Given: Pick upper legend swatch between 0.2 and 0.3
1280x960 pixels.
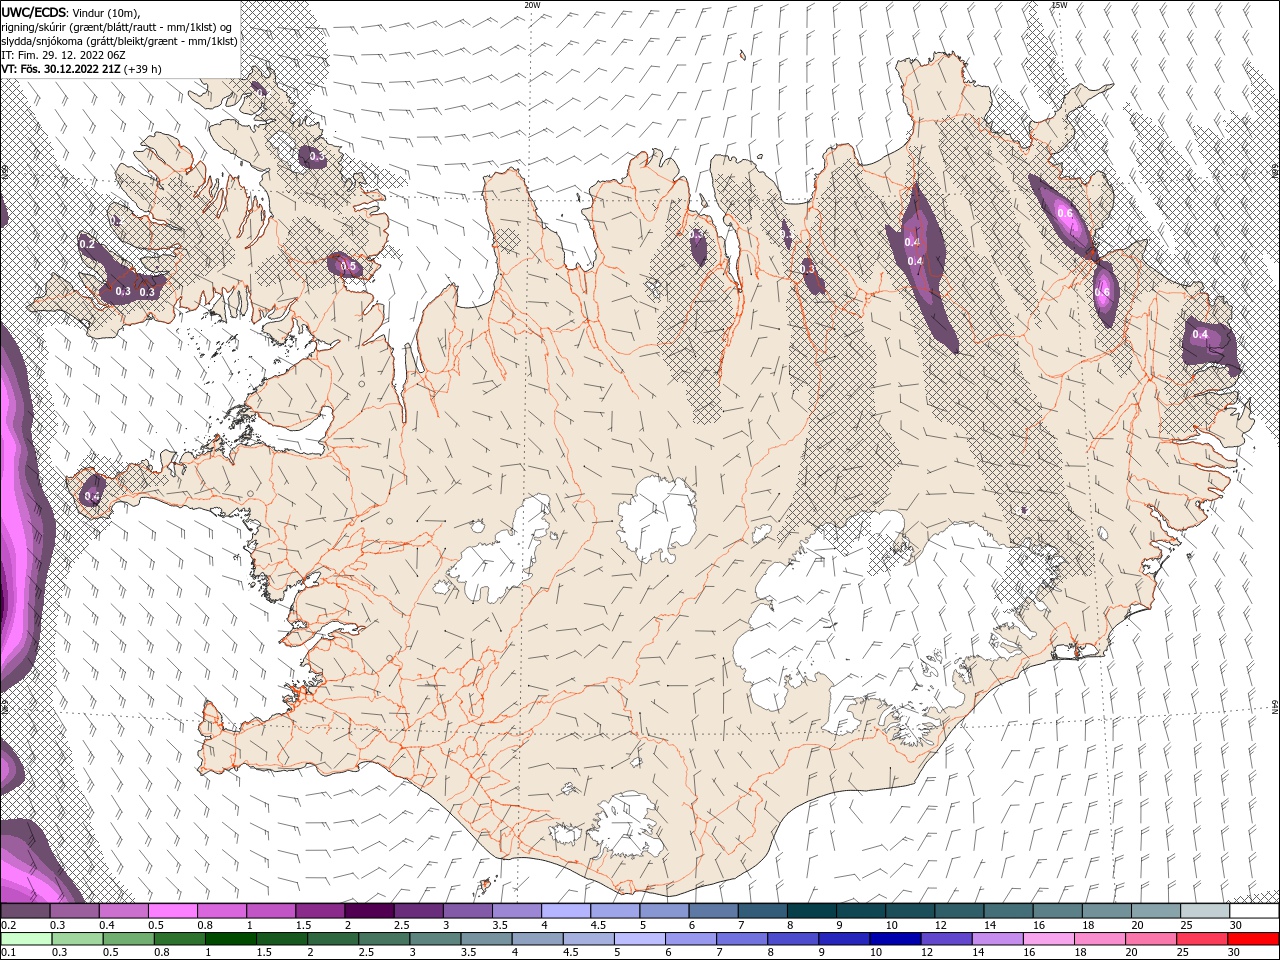Looking at the screenshot, I should (x=25, y=911).
